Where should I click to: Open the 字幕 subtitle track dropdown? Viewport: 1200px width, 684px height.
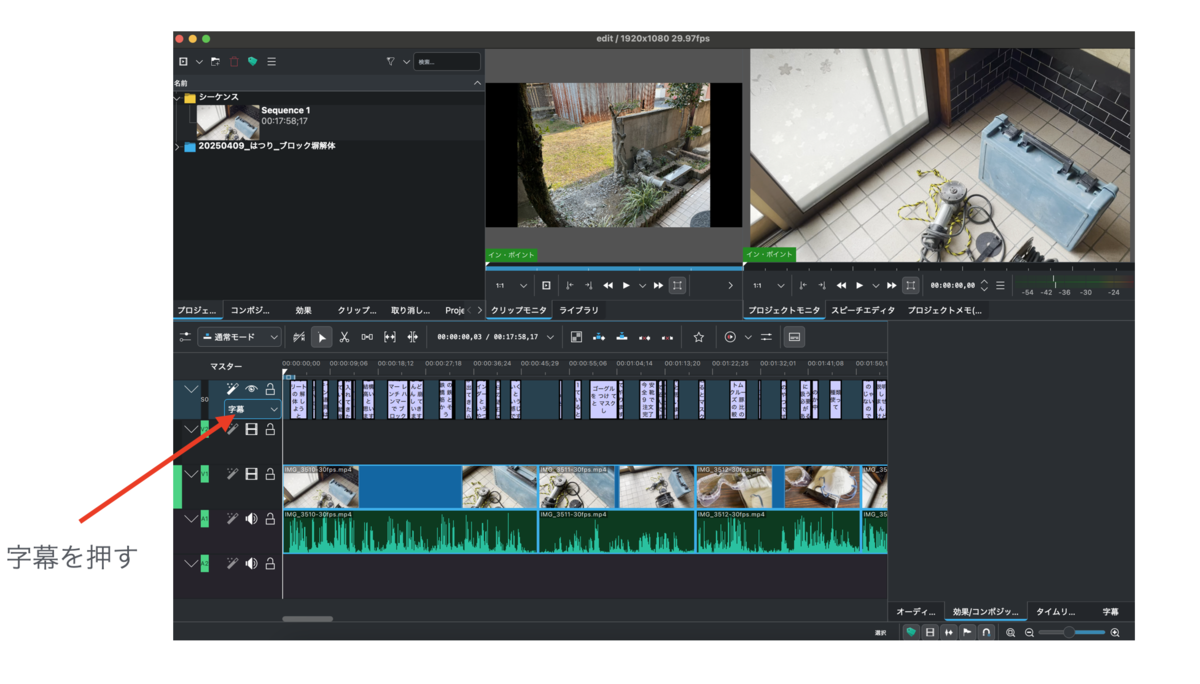point(252,409)
